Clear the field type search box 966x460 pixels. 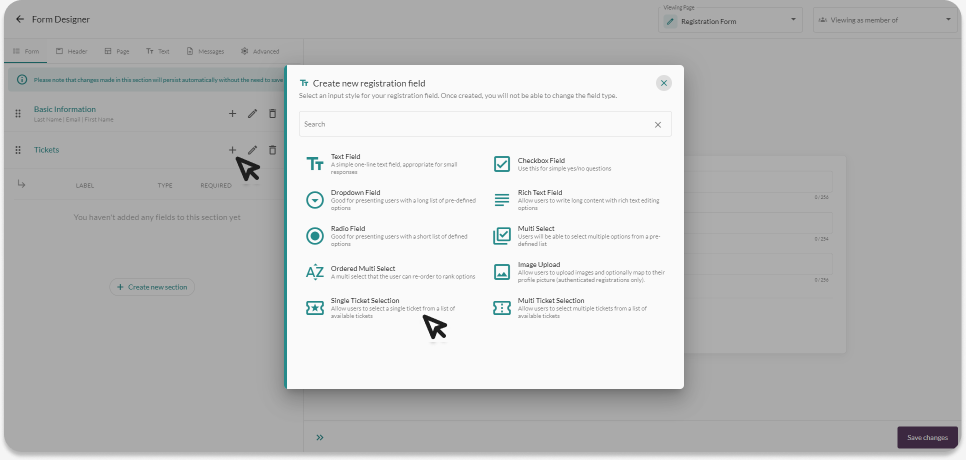[658, 125]
